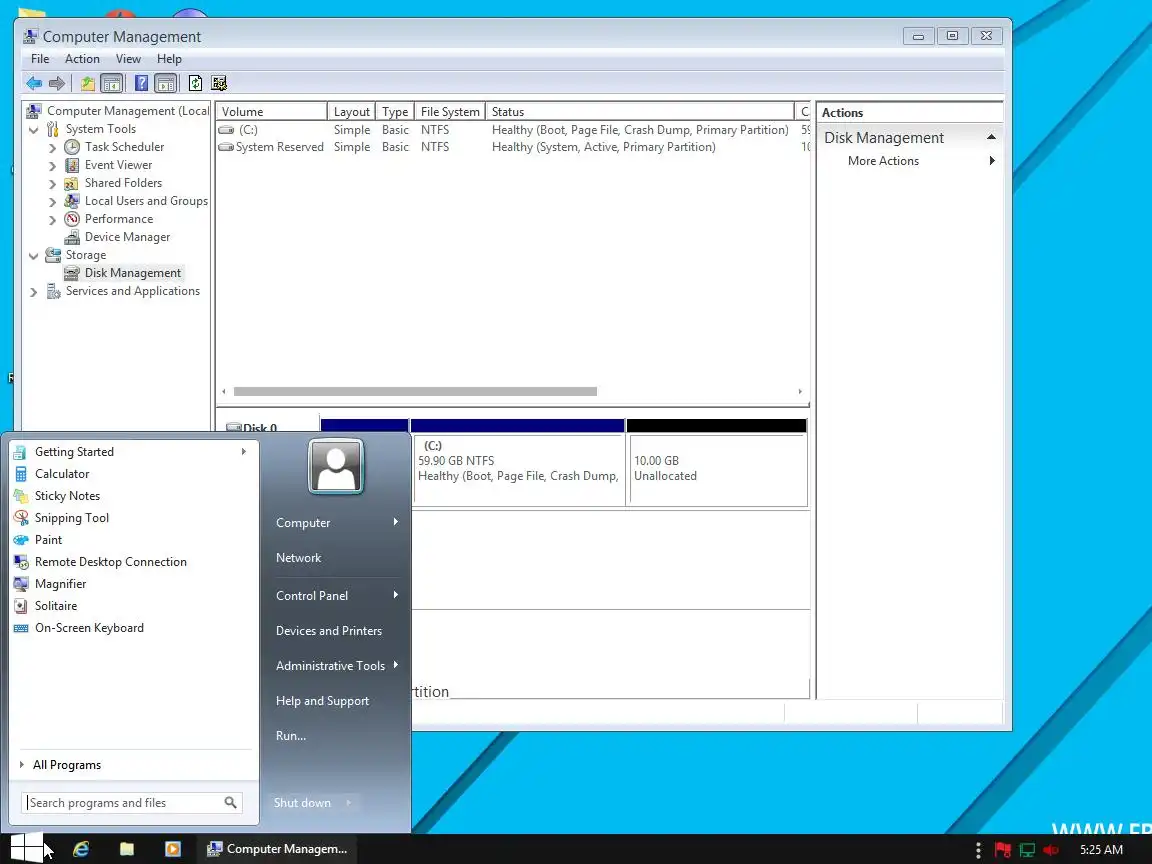This screenshot has width=1152, height=864.
Task: Open Devices and Printers
Action: tap(328, 631)
